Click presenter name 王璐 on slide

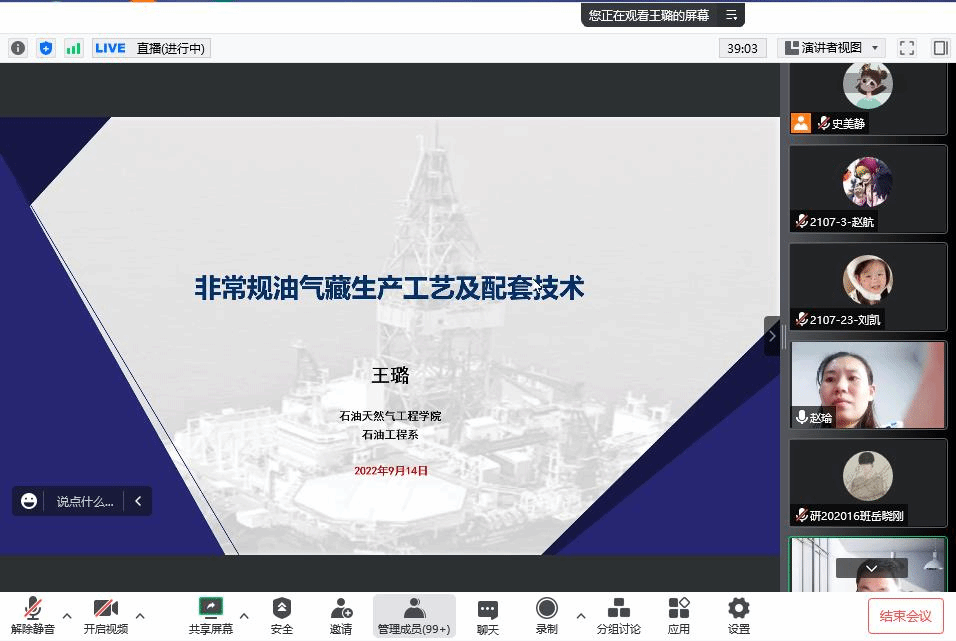point(390,375)
